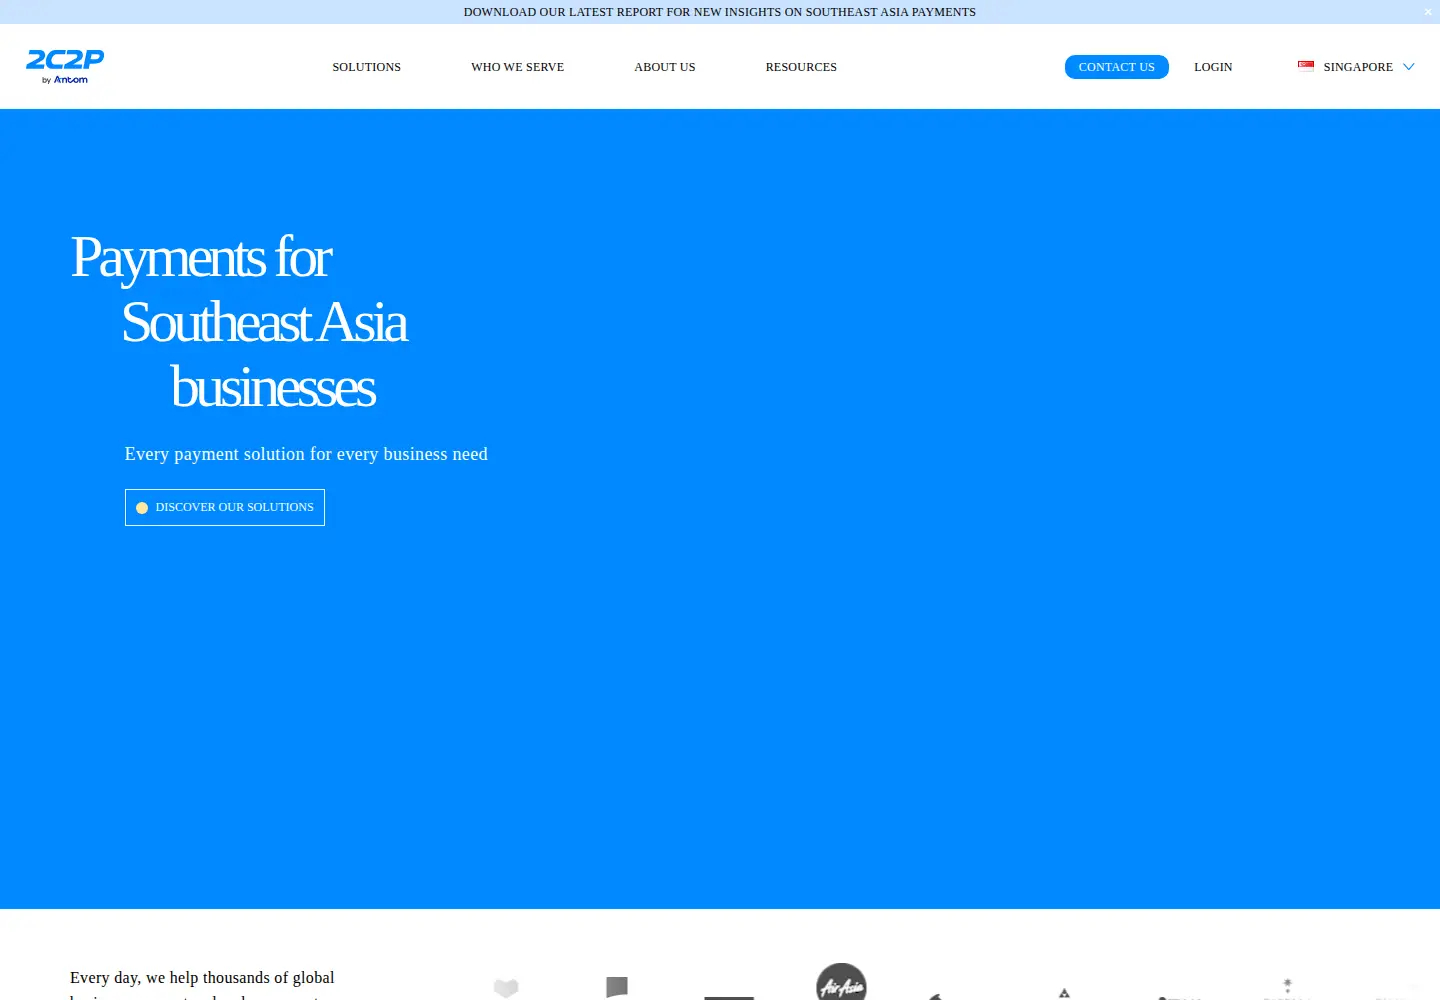Screen dimensions: 1440x1000
Task: Click the 'Payments for Southeast Asia businesses' heading
Action: 240,322
